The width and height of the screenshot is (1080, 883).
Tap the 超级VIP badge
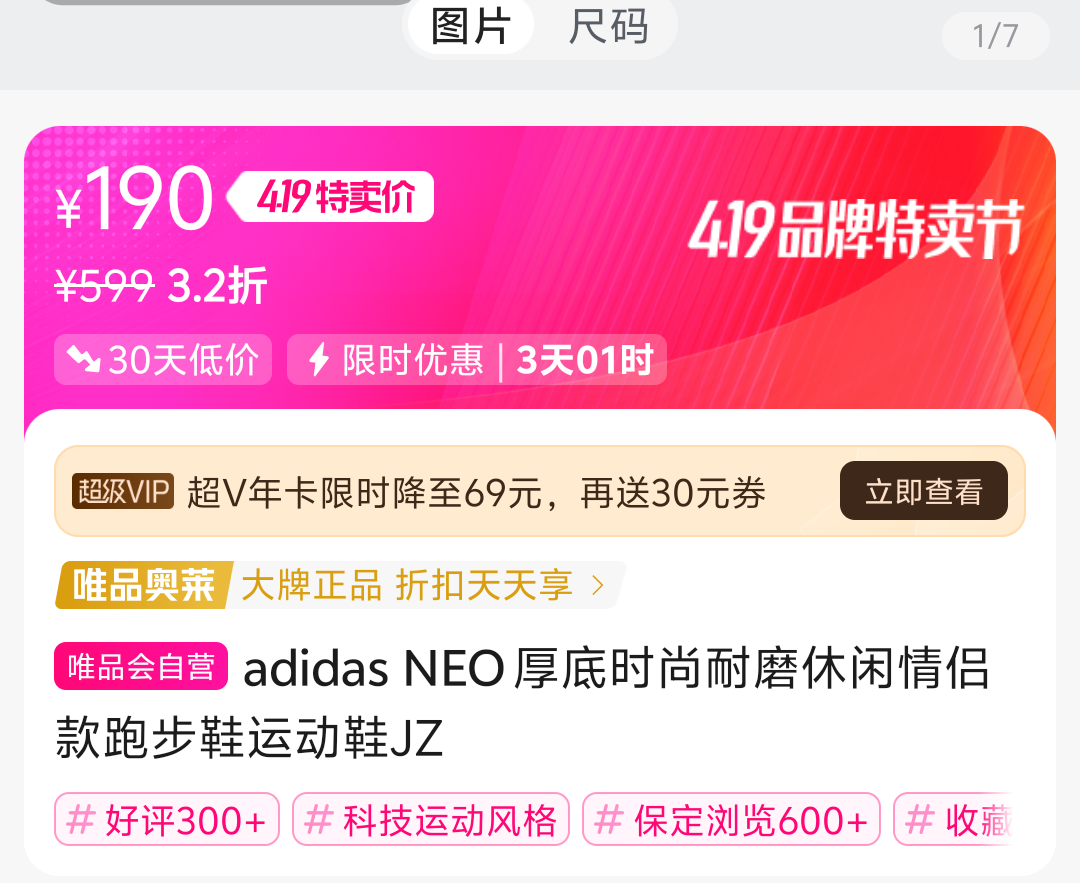coord(123,492)
